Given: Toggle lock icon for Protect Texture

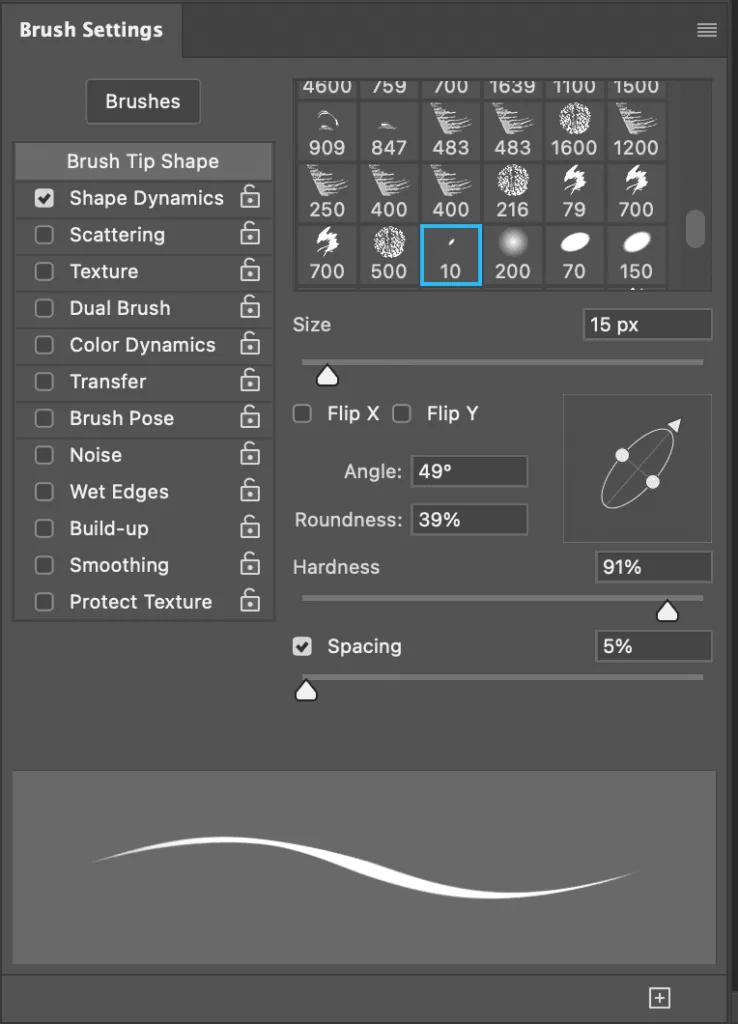Looking at the screenshot, I should 250,600.
